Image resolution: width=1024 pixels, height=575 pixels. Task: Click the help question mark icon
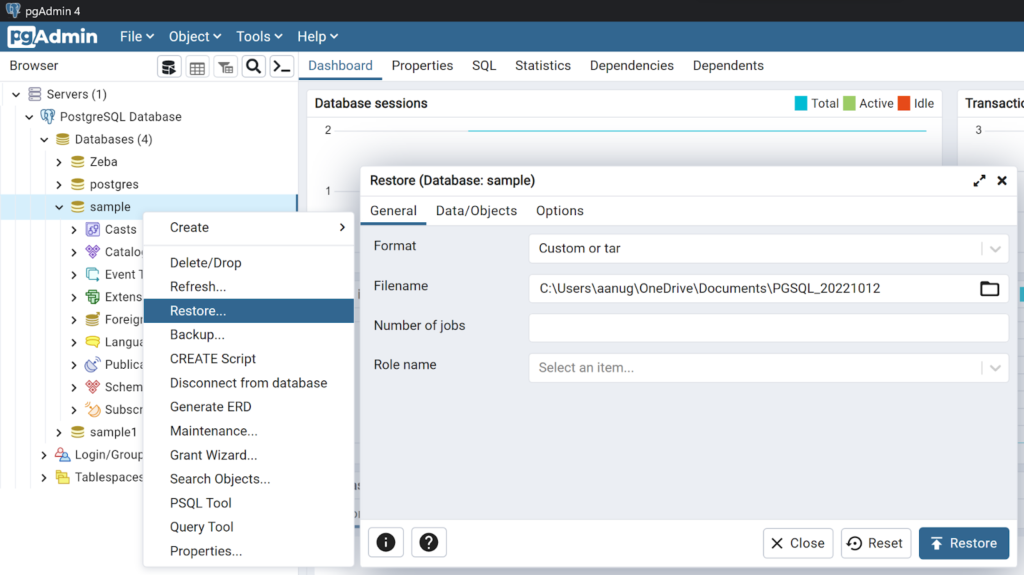pyautogui.click(x=429, y=543)
